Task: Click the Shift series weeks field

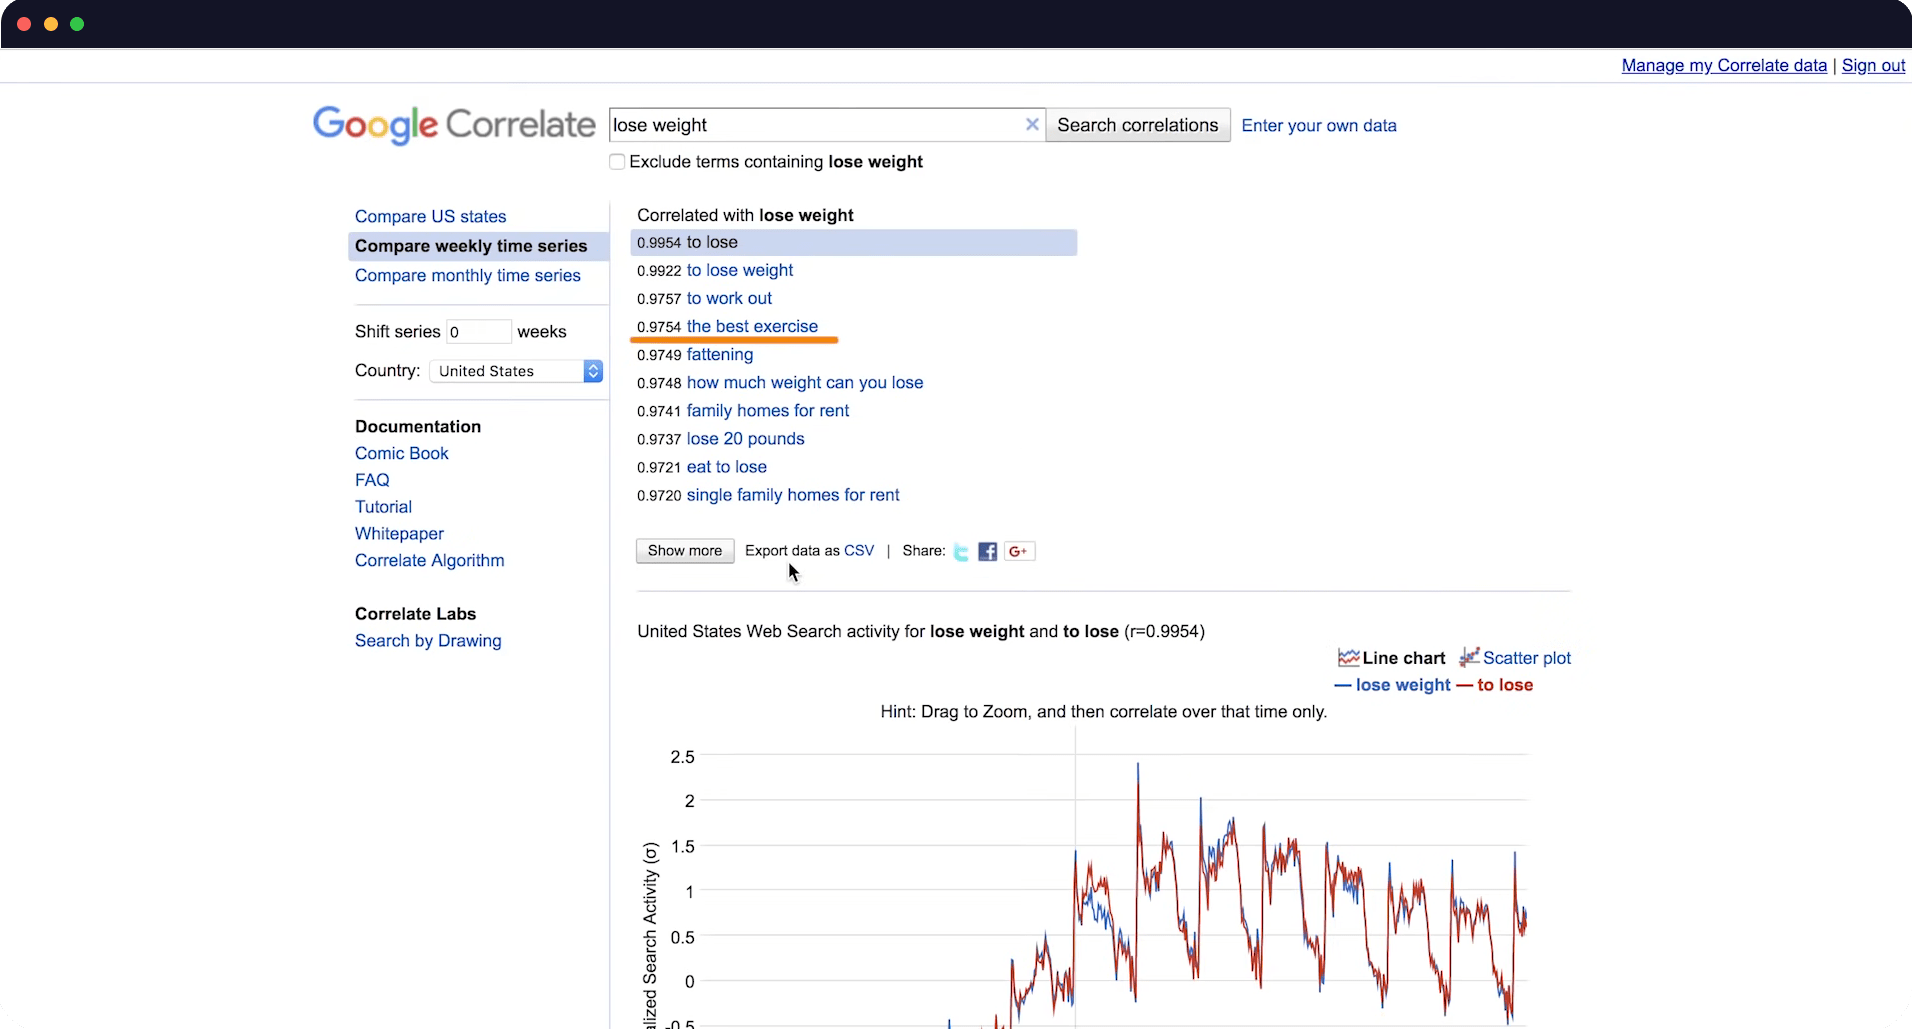Action: (x=479, y=332)
